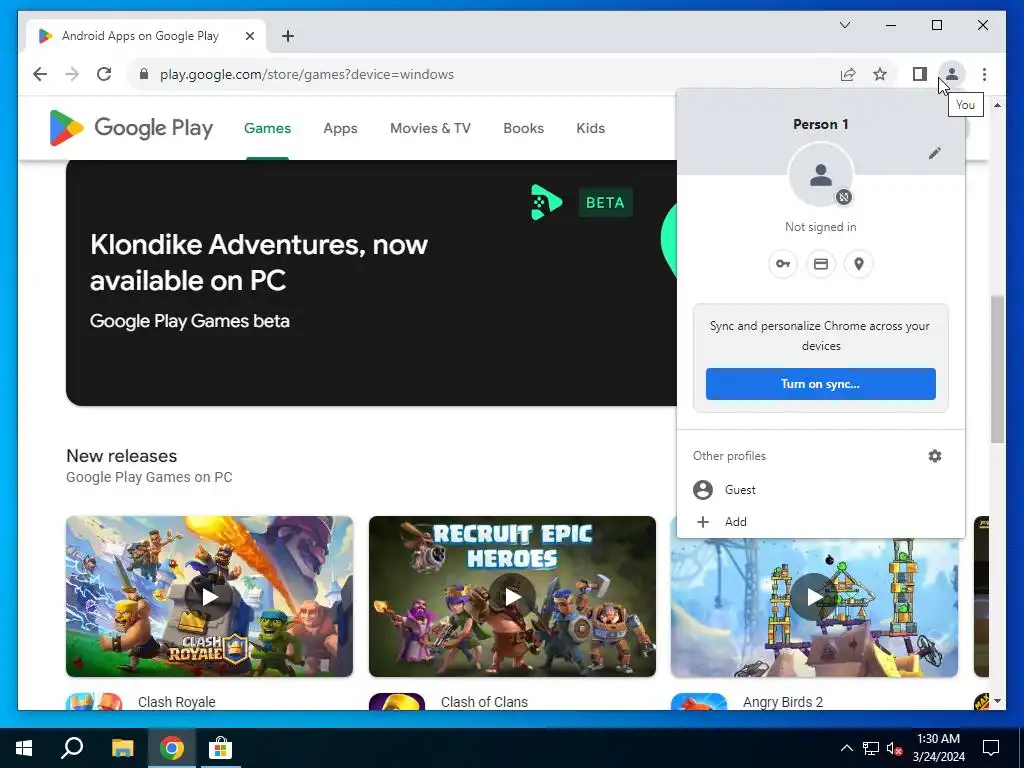Screen dimensions: 1024x768
Task: Click the New releases heading
Action: [x=121, y=456]
